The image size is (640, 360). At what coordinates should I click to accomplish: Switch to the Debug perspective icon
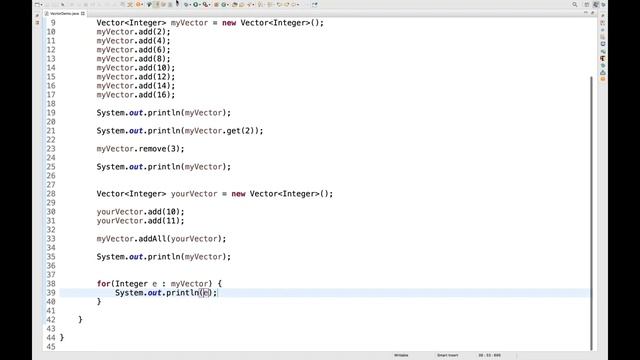(603, 4)
